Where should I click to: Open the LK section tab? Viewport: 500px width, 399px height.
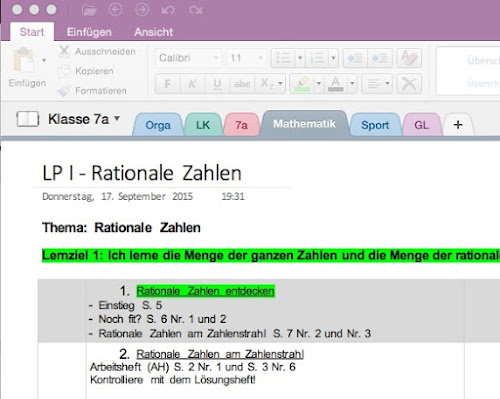[x=203, y=125]
